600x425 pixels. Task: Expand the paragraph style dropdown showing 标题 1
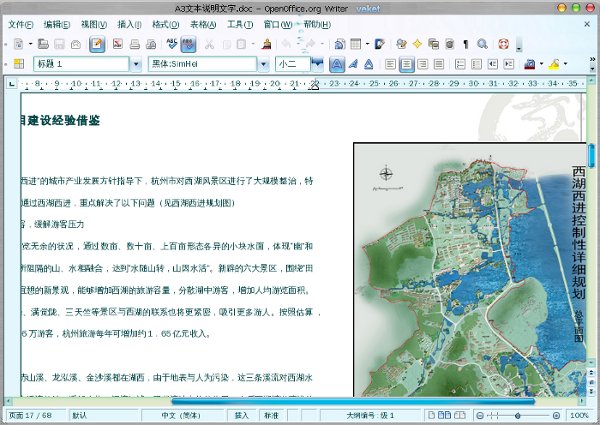(135, 64)
